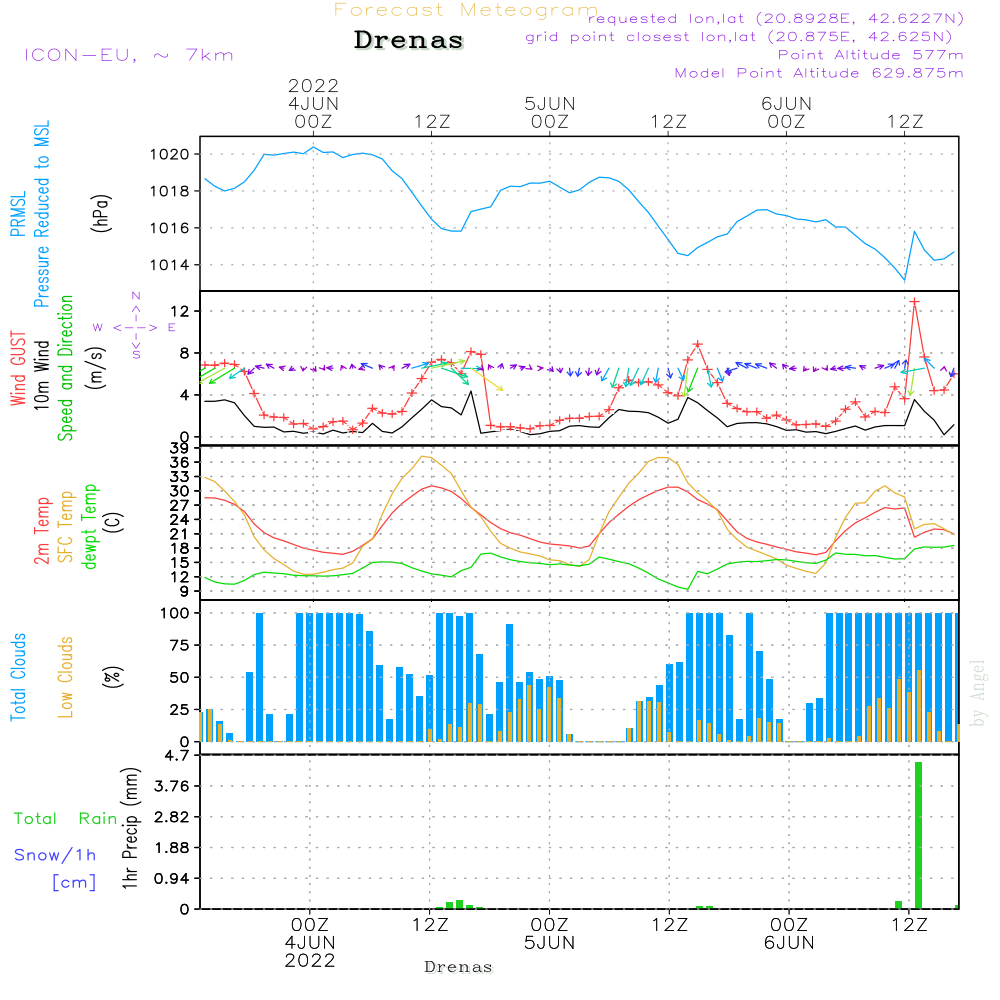
Task: Select the Total Clouds legend label
Action: click(x=18, y=677)
